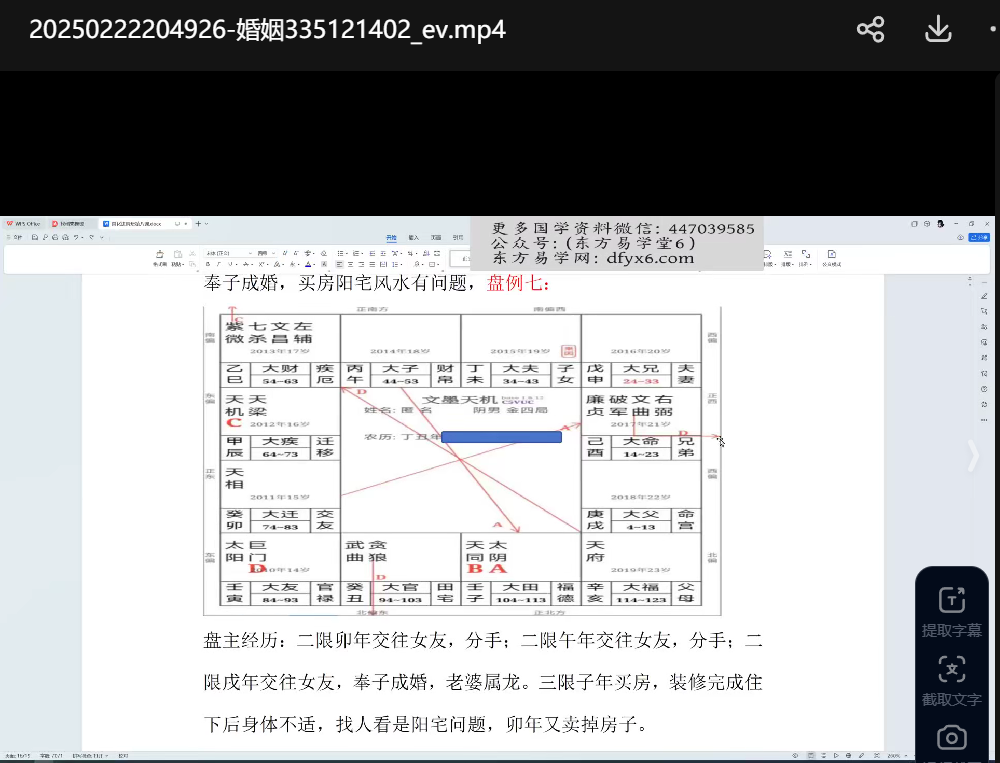
Task: Switch to the WPS Office home tab
Action: coord(25,223)
